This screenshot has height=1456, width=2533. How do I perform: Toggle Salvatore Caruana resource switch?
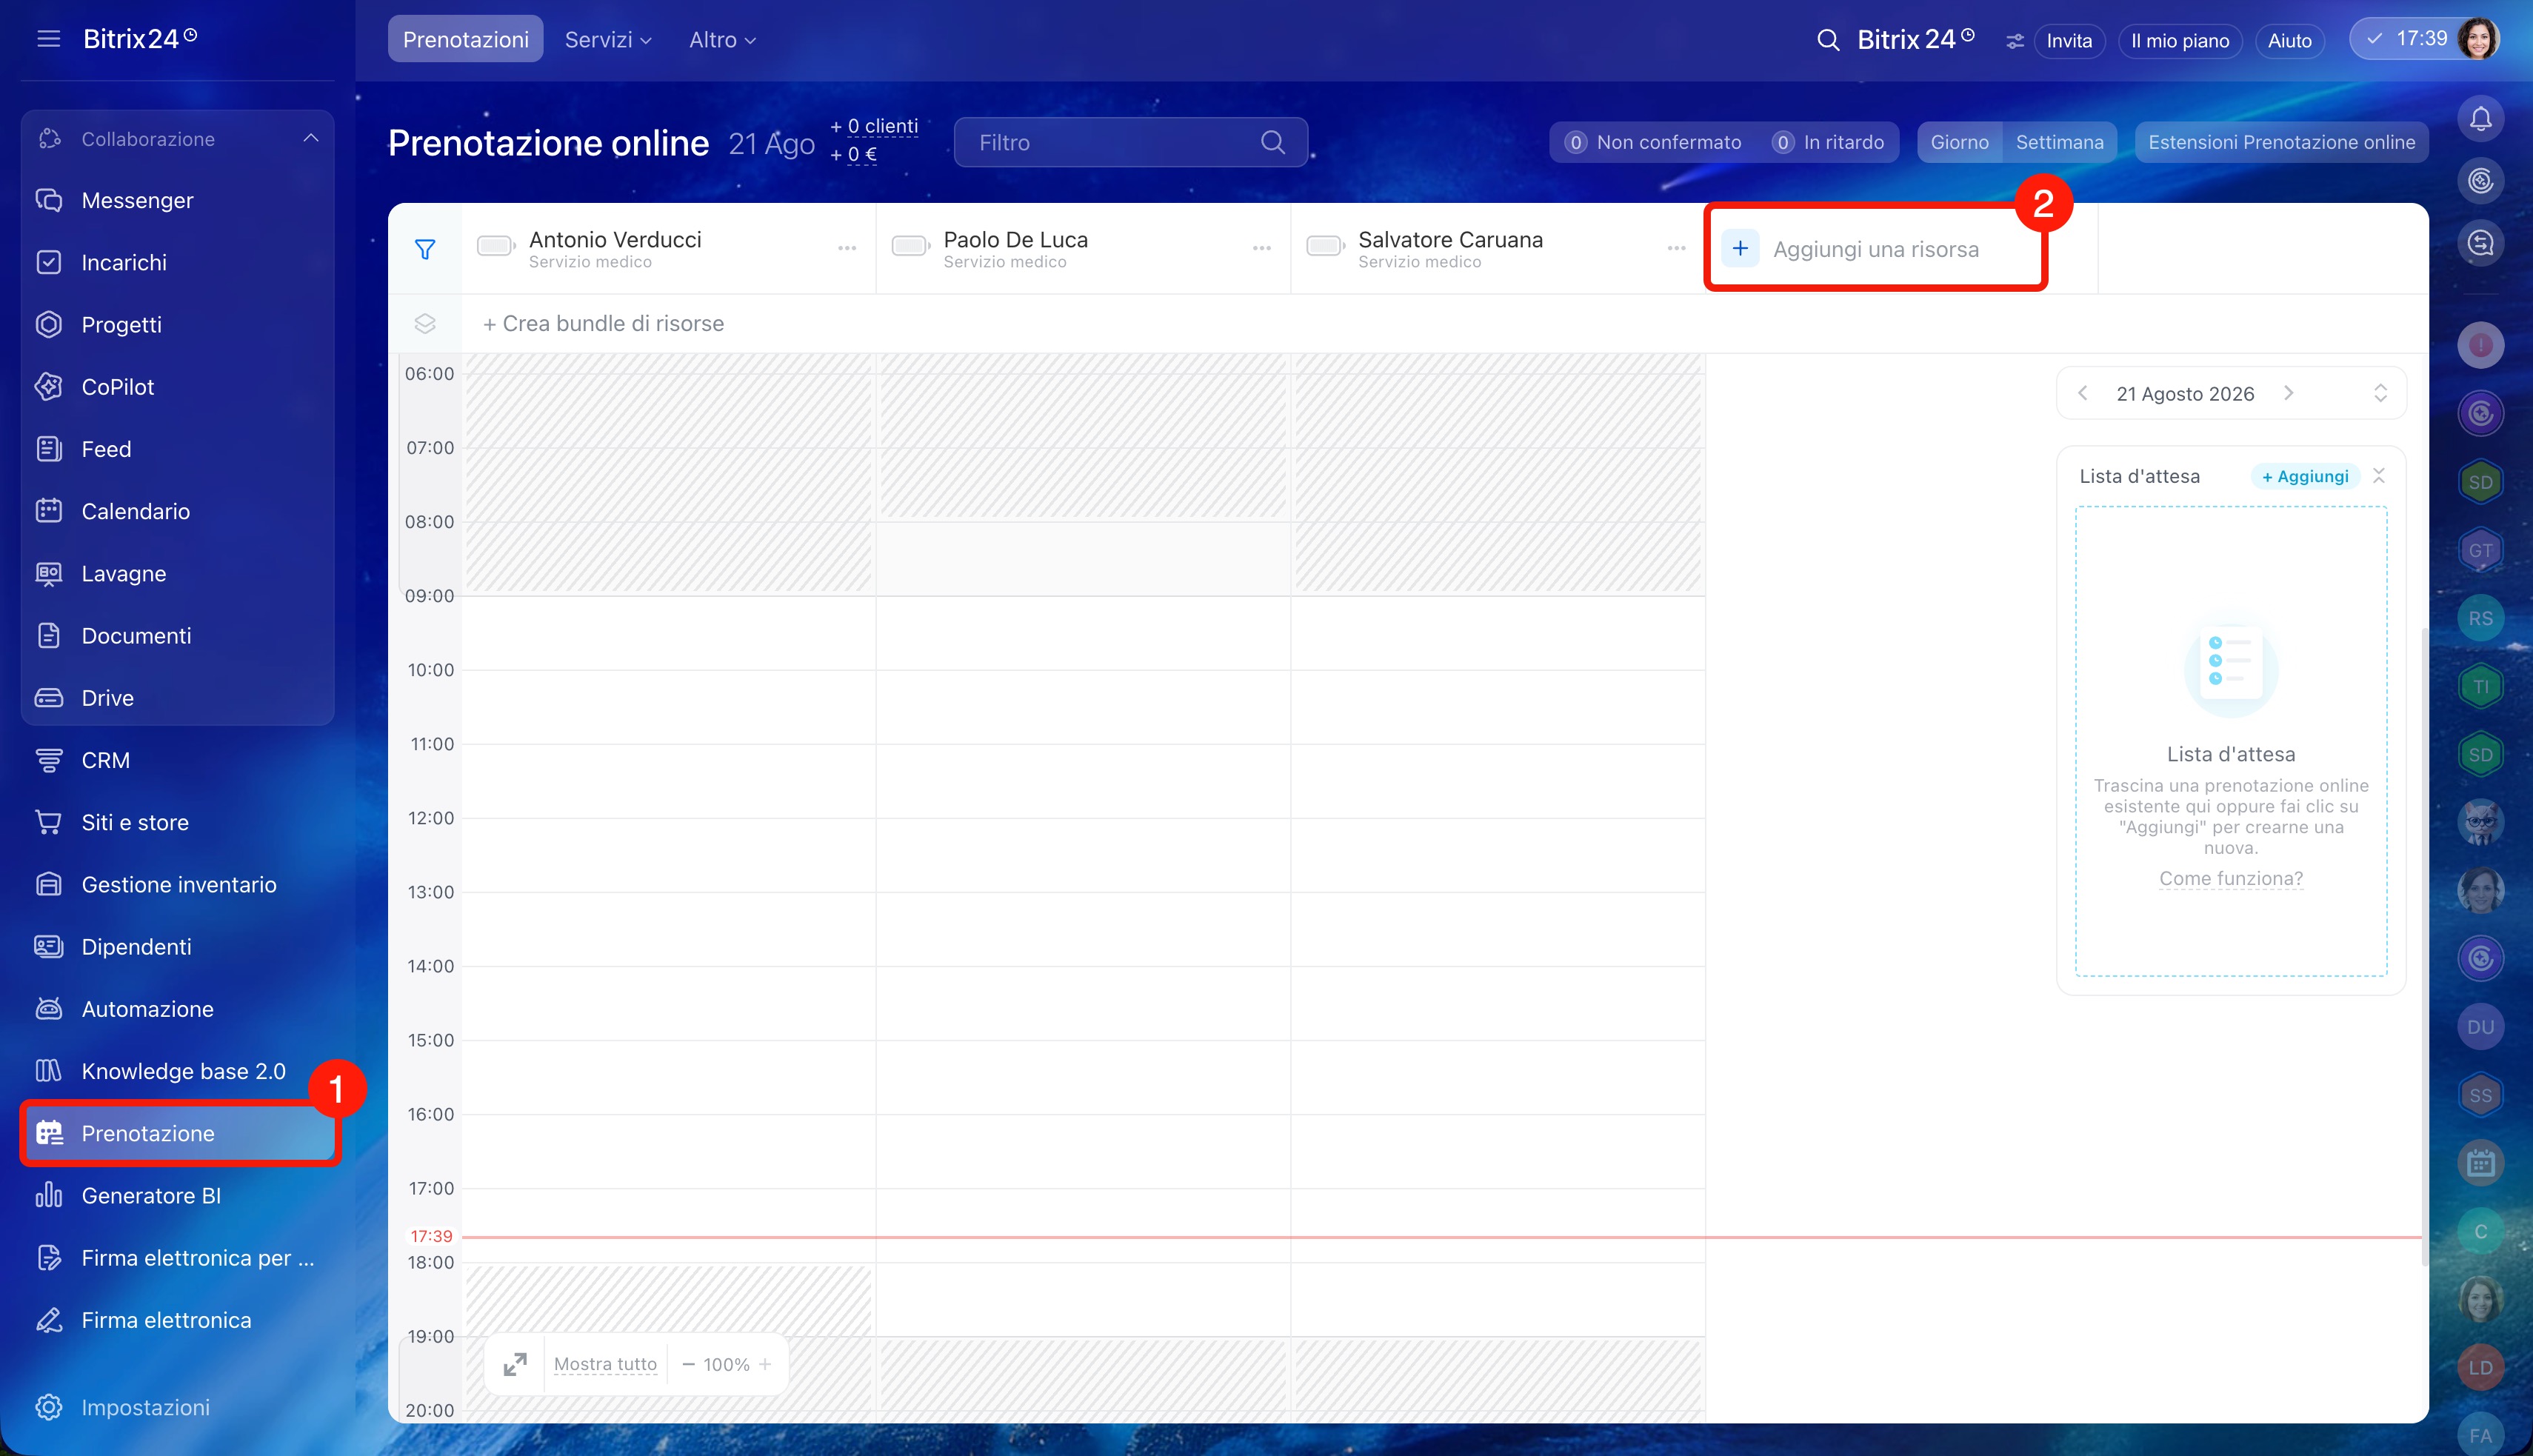point(1325,246)
